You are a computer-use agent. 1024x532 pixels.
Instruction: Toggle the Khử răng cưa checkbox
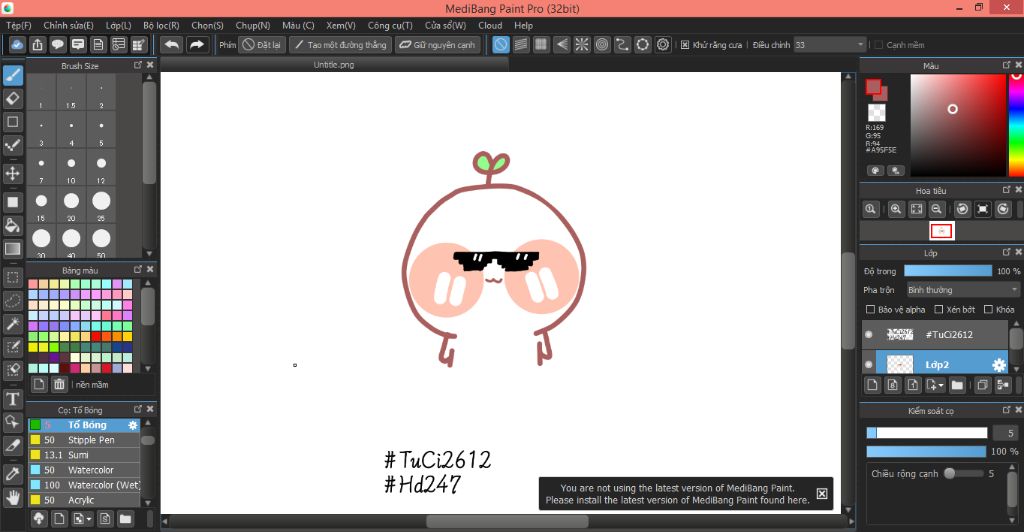[x=684, y=45]
